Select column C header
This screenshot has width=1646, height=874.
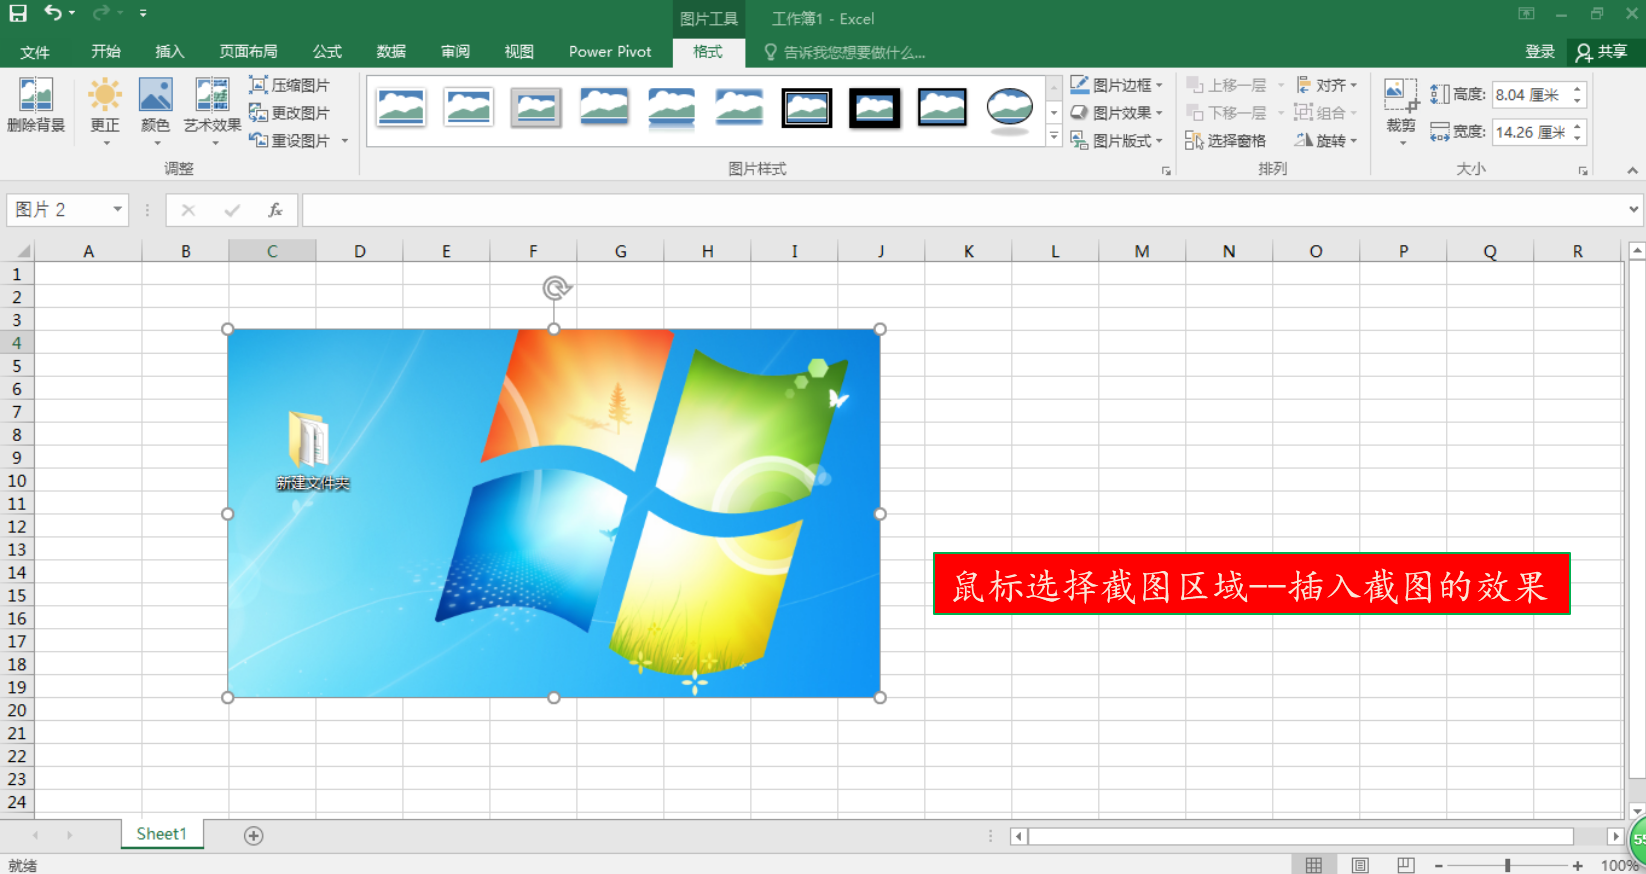272,251
